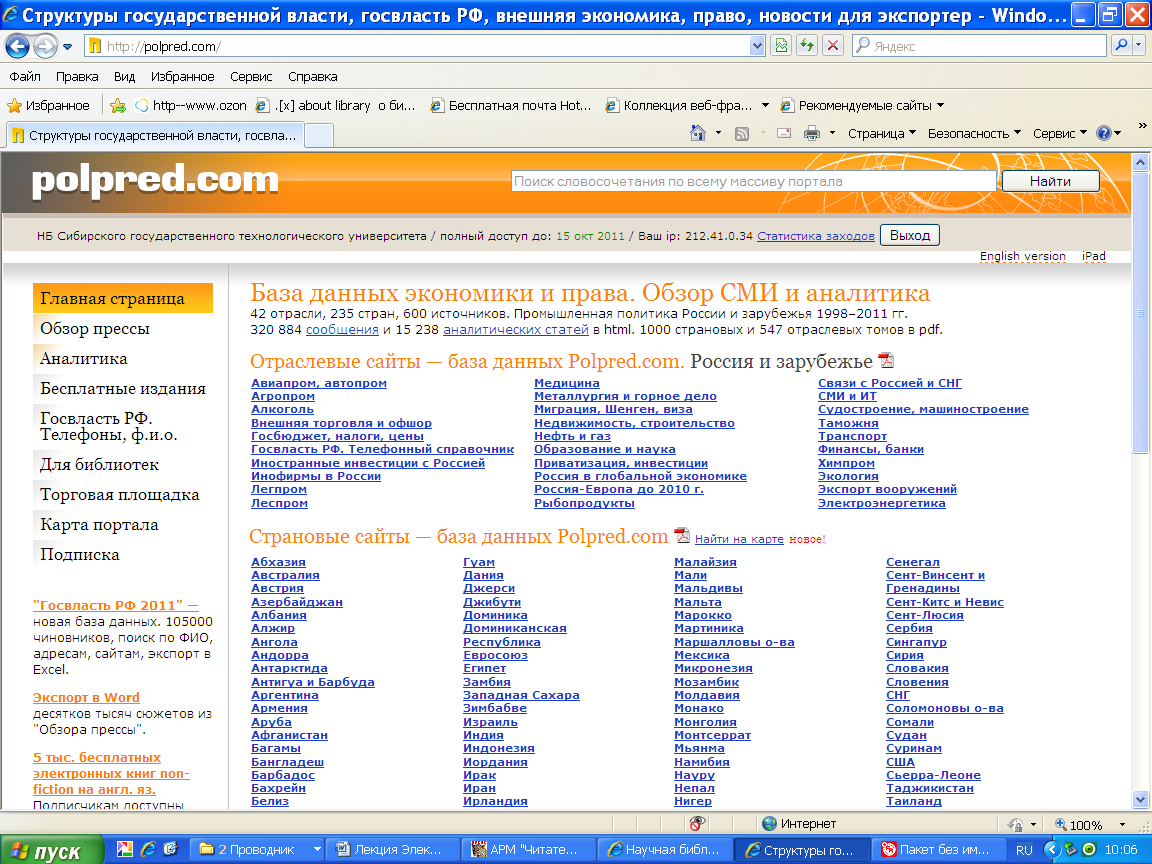1152x864 pixels.
Task: Click the Интернет security zone globe icon
Action: click(769, 824)
